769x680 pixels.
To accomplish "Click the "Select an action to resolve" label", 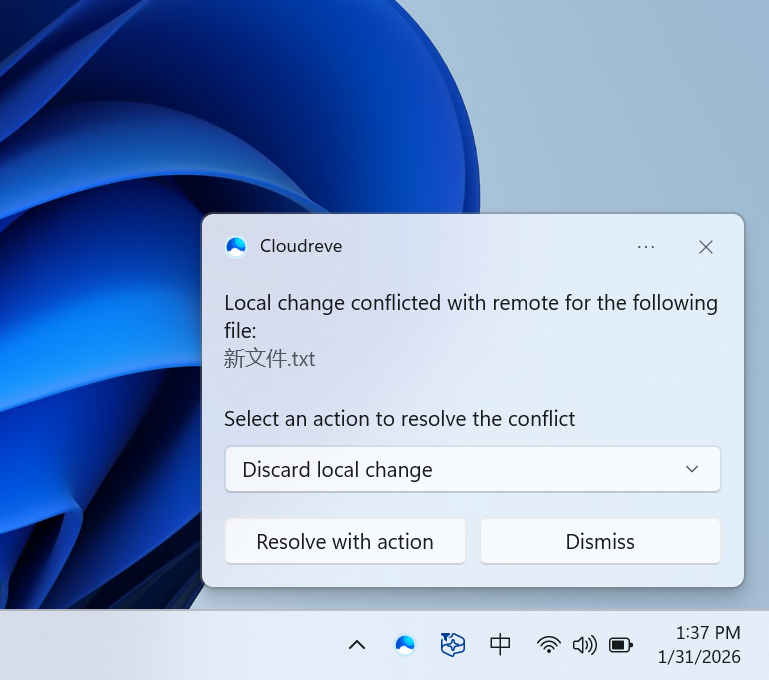I will pos(399,419).
